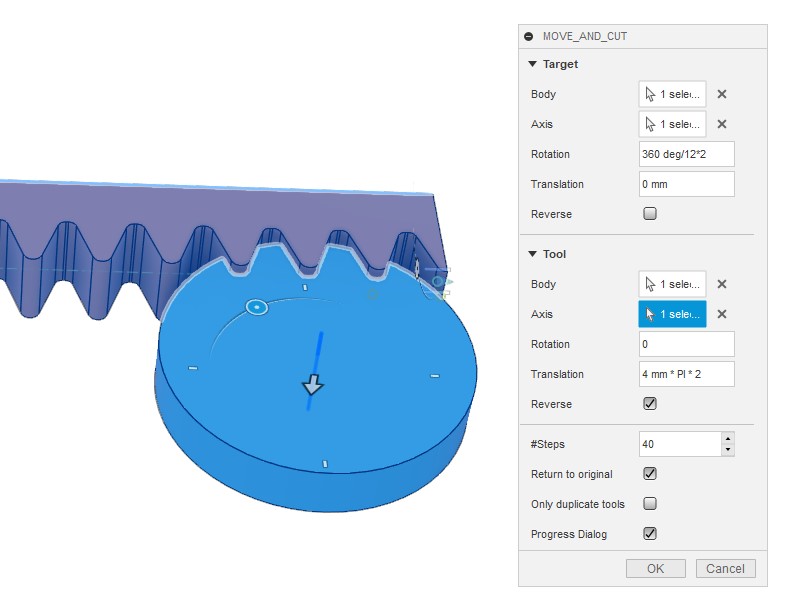The width and height of the screenshot is (791, 609).
Task: Click the blue arrow manipulator on gear
Action: point(313,386)
